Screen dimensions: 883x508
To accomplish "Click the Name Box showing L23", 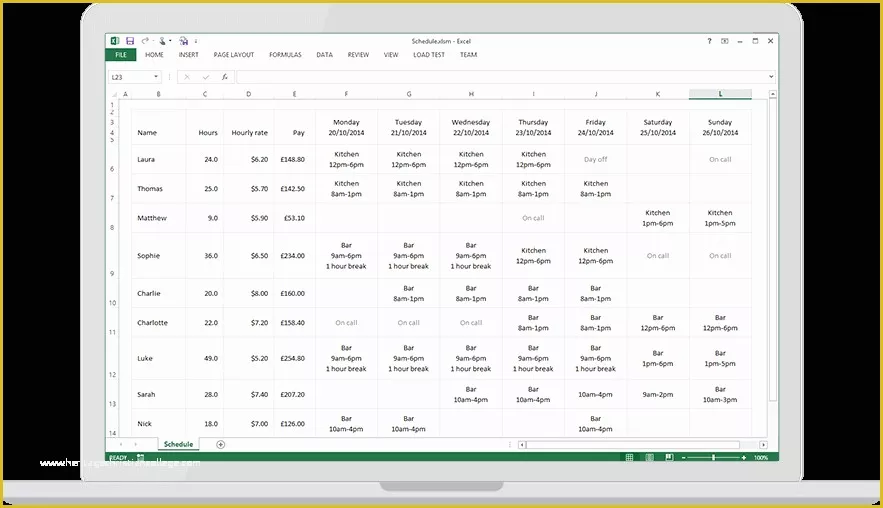I will (131, 77).
